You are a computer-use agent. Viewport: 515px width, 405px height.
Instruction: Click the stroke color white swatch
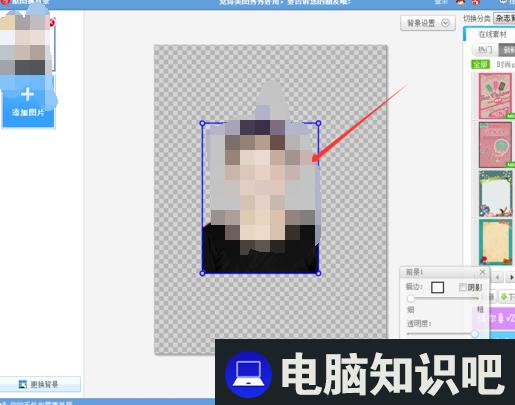(437, 287)
